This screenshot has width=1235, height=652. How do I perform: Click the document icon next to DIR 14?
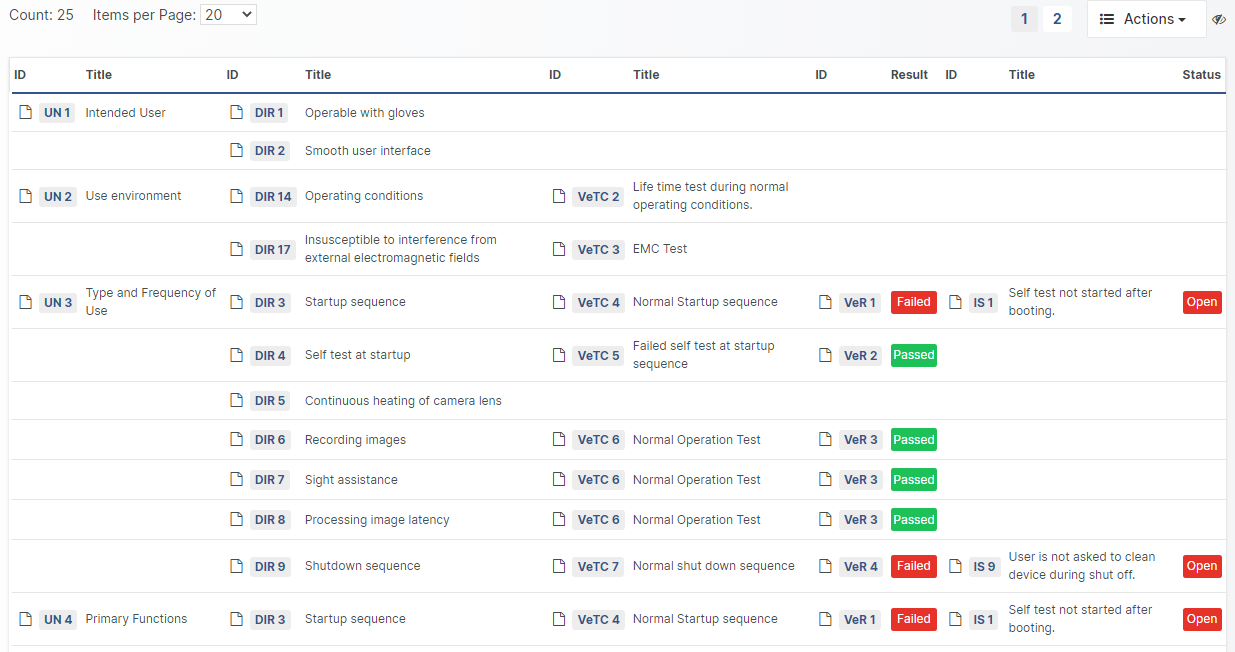(x=237, y=196)
